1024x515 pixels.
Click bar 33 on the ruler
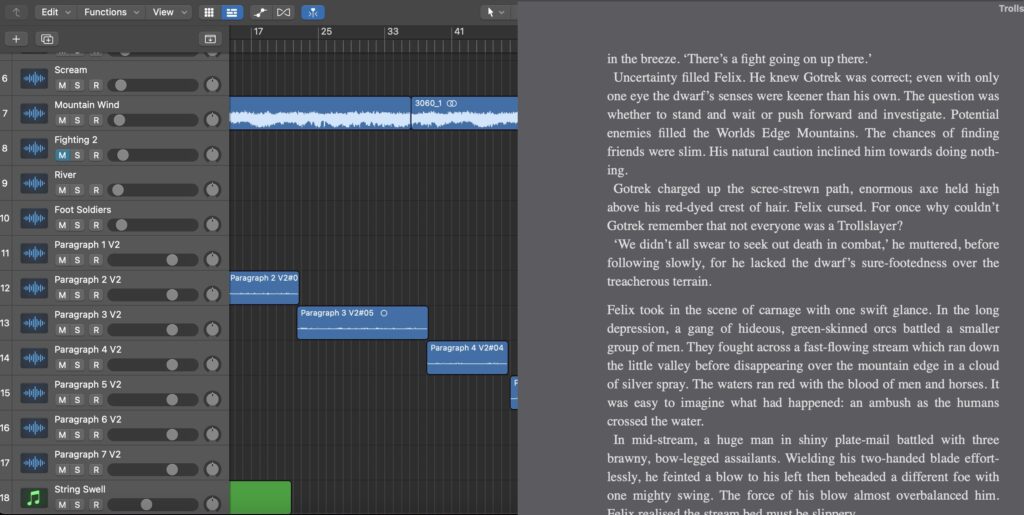click(x=392, y=31)
